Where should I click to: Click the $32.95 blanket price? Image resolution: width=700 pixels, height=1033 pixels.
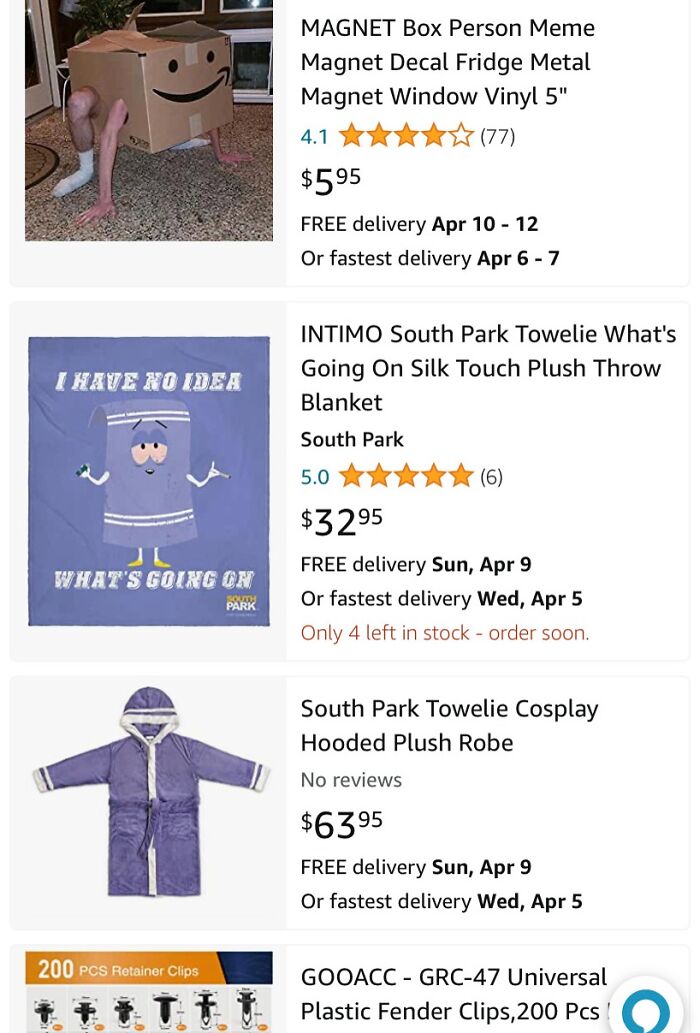(x=342, y=520)
